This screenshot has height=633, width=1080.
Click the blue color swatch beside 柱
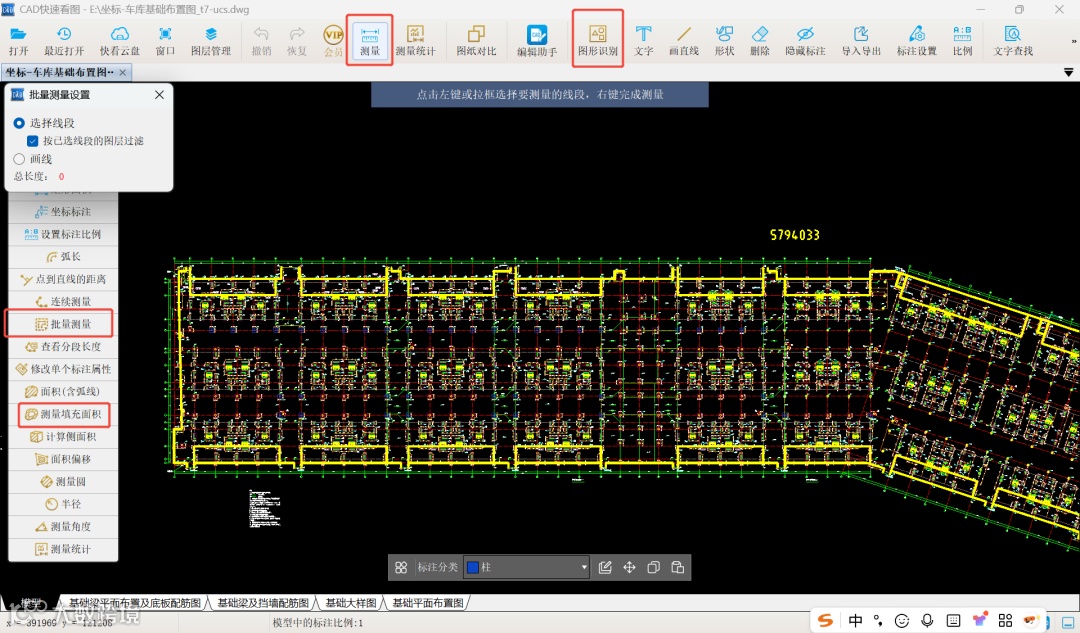tap(473, 567)
